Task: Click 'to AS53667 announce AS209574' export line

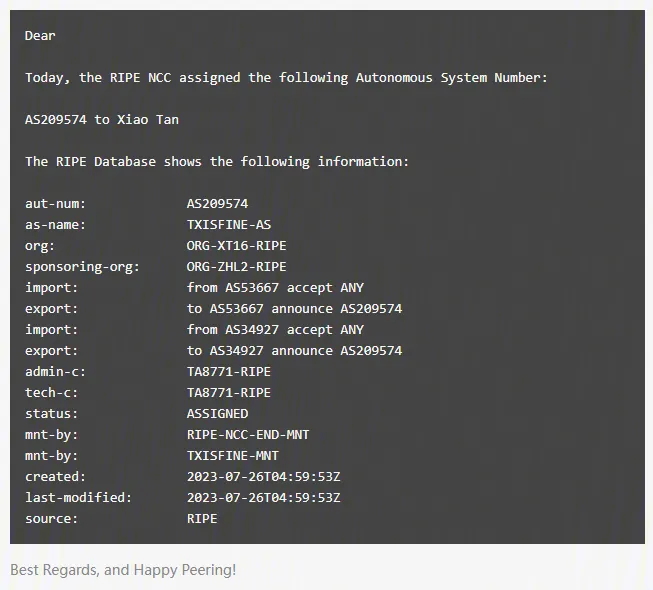Action: pos(294,309)
